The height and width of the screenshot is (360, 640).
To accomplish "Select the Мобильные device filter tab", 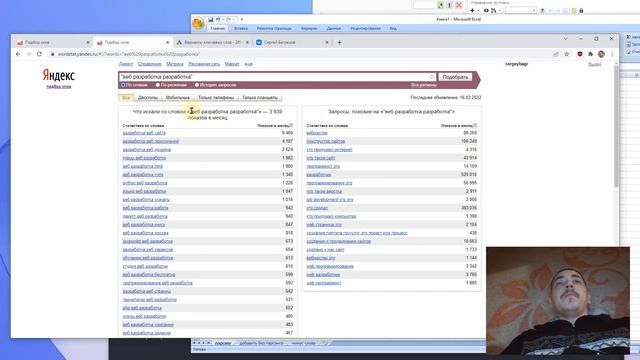I will coord(178,98).
